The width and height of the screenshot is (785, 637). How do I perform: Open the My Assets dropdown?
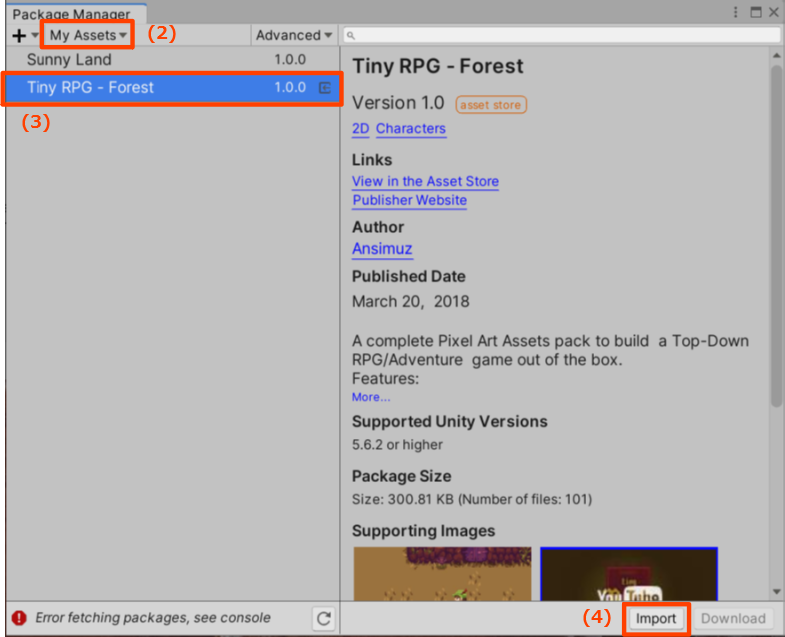coord(88,35)
